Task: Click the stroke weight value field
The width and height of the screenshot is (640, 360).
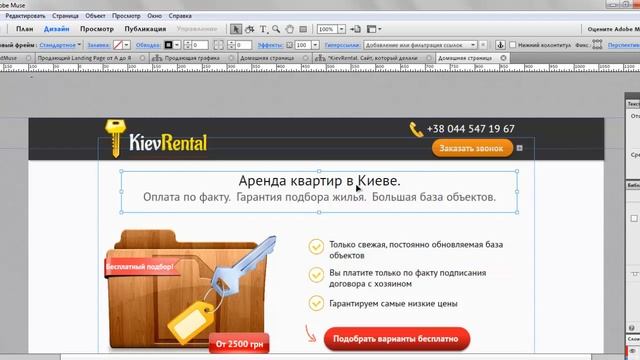Action: coord(200,45)
